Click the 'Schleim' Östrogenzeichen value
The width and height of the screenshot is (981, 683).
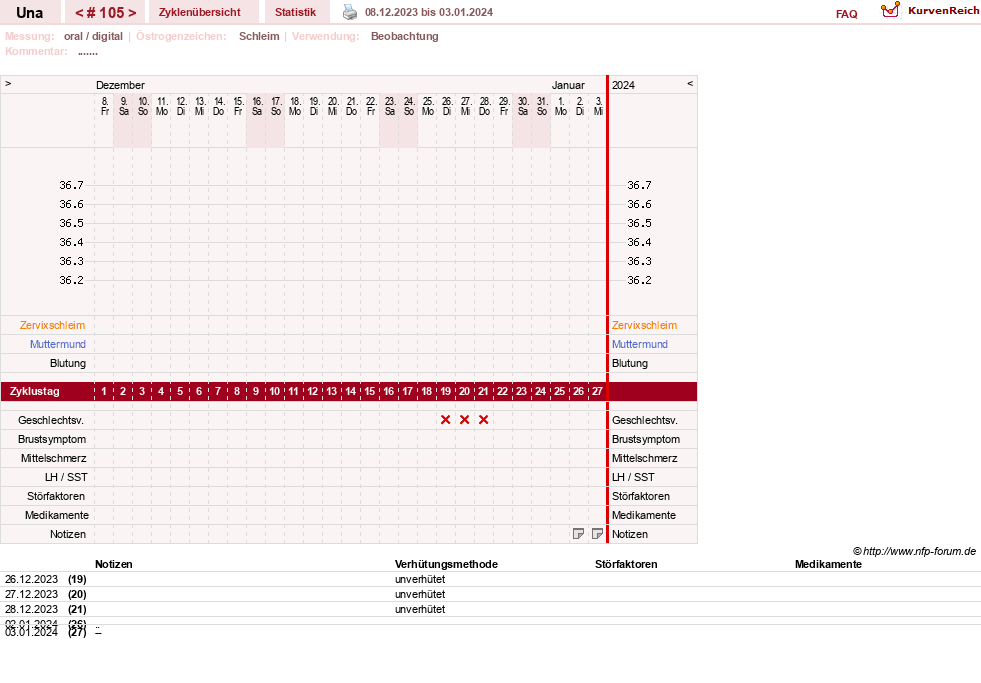(259, 36)
